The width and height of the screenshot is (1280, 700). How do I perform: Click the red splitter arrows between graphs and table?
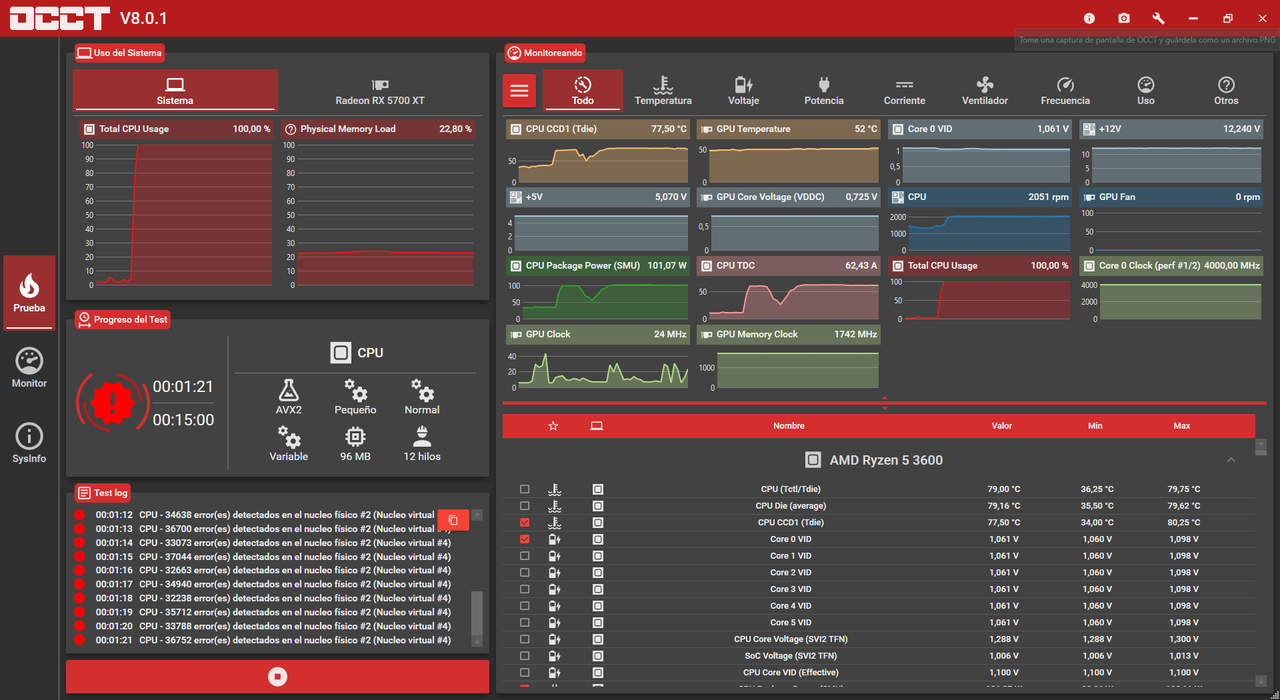[x=884, y=403]
